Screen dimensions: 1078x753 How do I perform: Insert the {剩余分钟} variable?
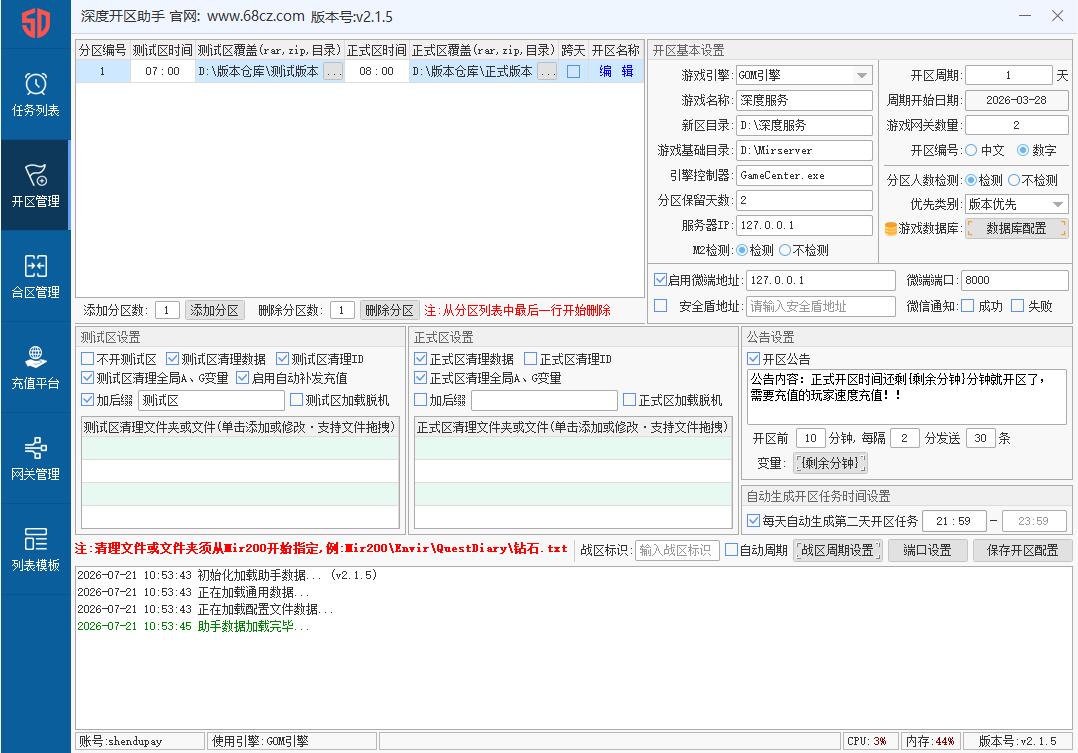click(x=830, y=463)
